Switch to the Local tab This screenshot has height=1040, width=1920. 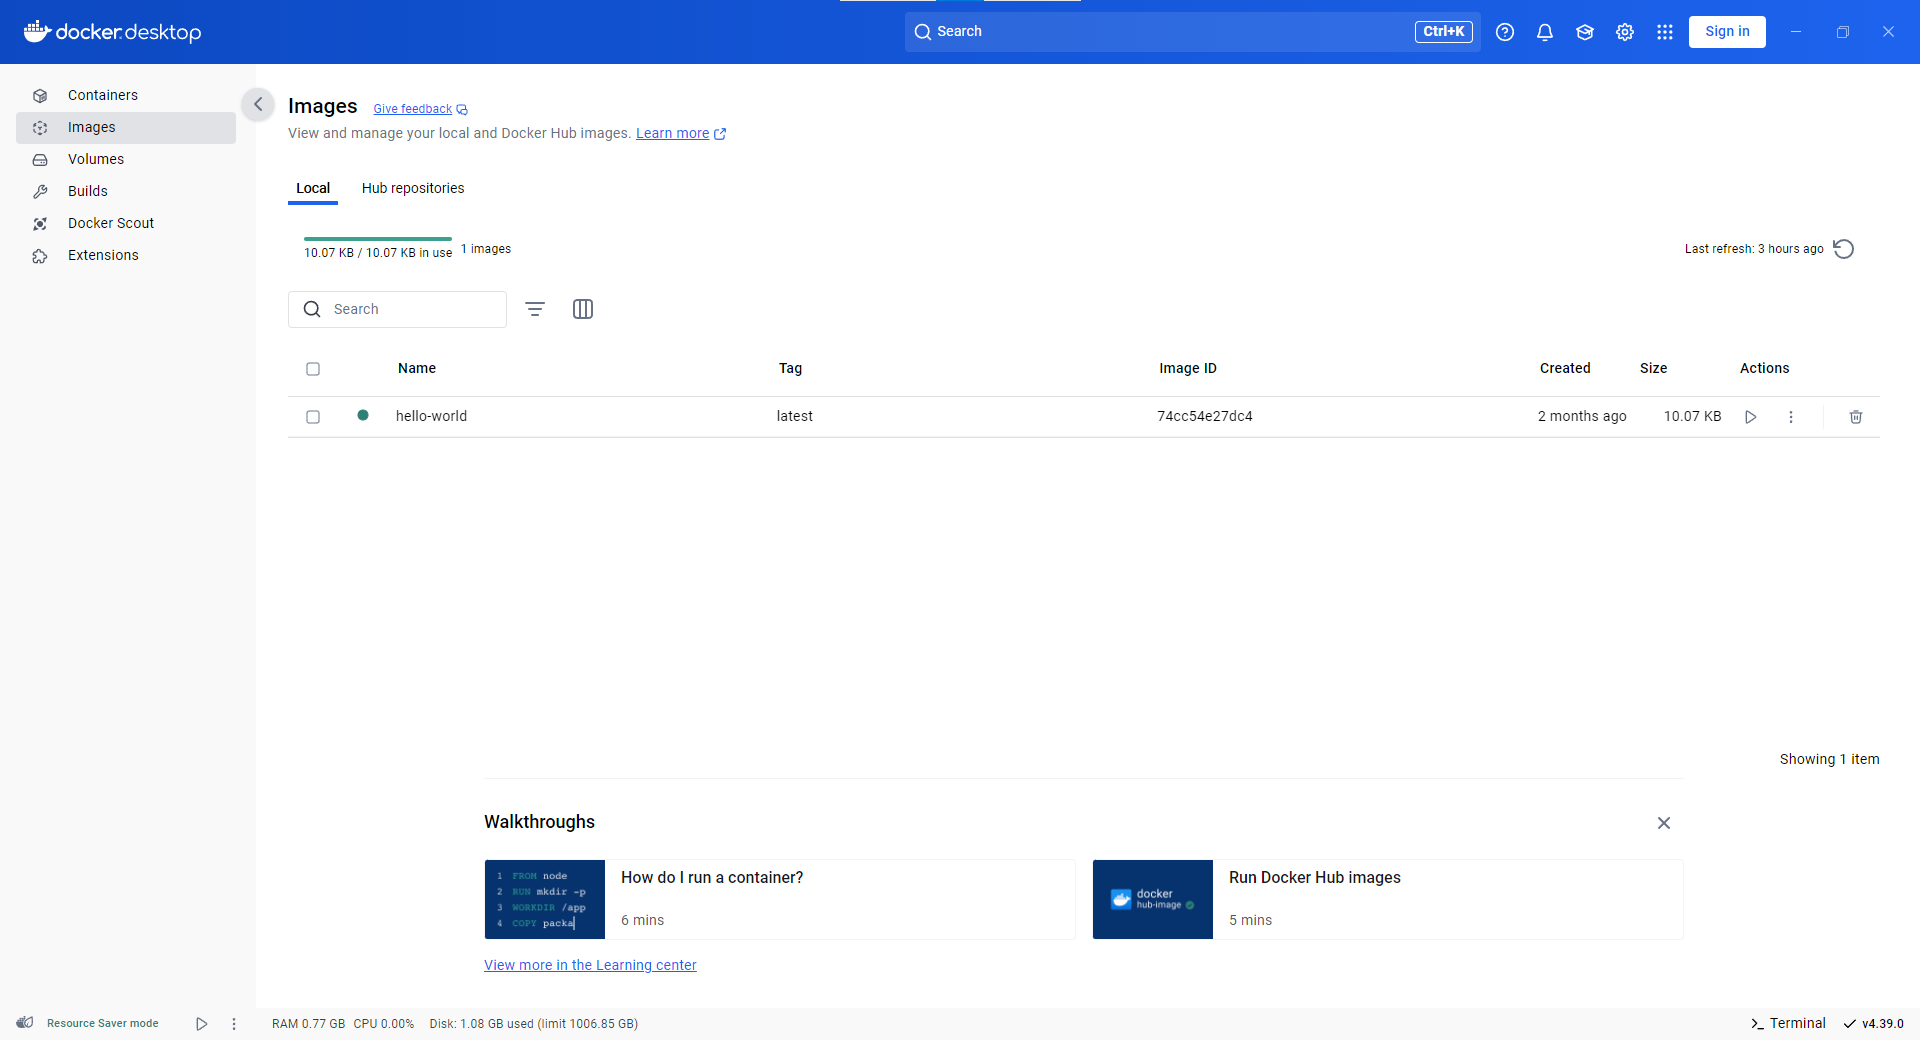[313, 188]
